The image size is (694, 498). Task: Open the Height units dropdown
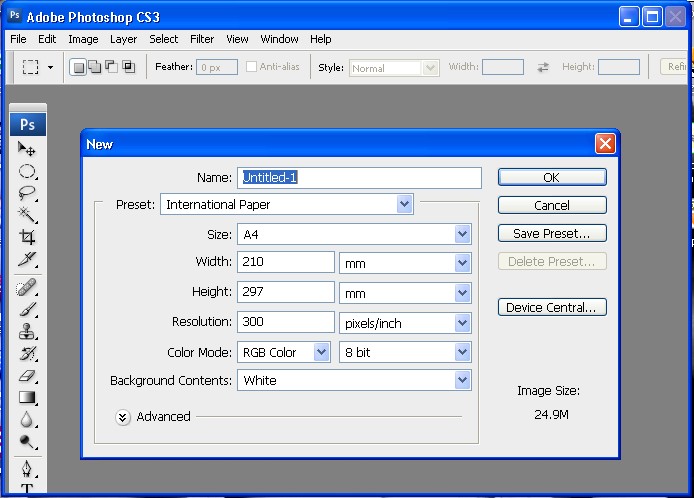405,293
